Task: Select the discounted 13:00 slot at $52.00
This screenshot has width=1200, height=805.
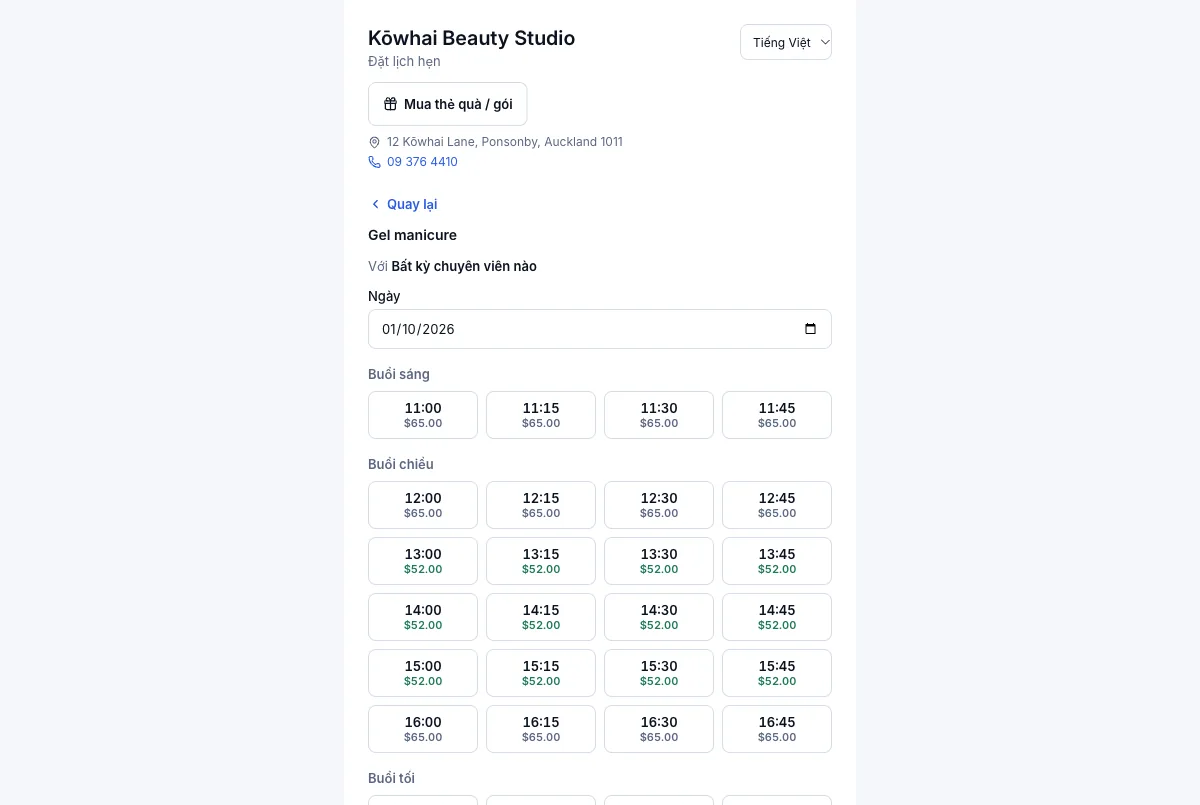Action: [423, 561]
